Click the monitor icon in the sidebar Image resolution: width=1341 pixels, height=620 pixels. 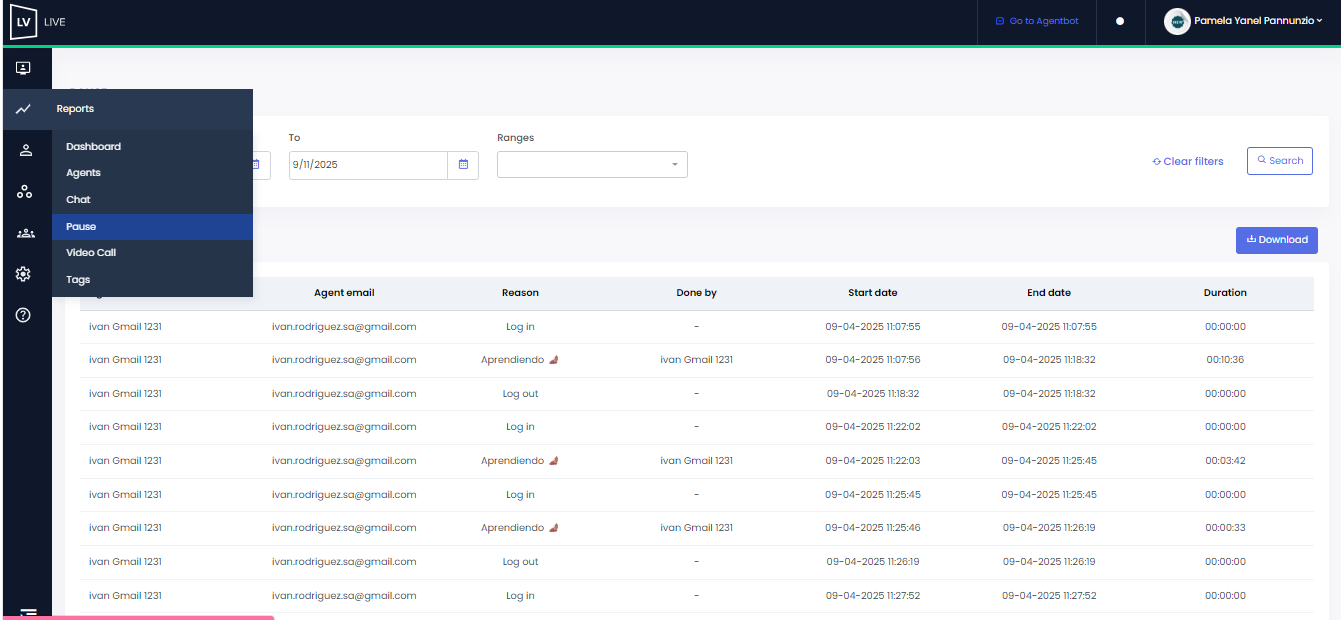click(24, 68)
